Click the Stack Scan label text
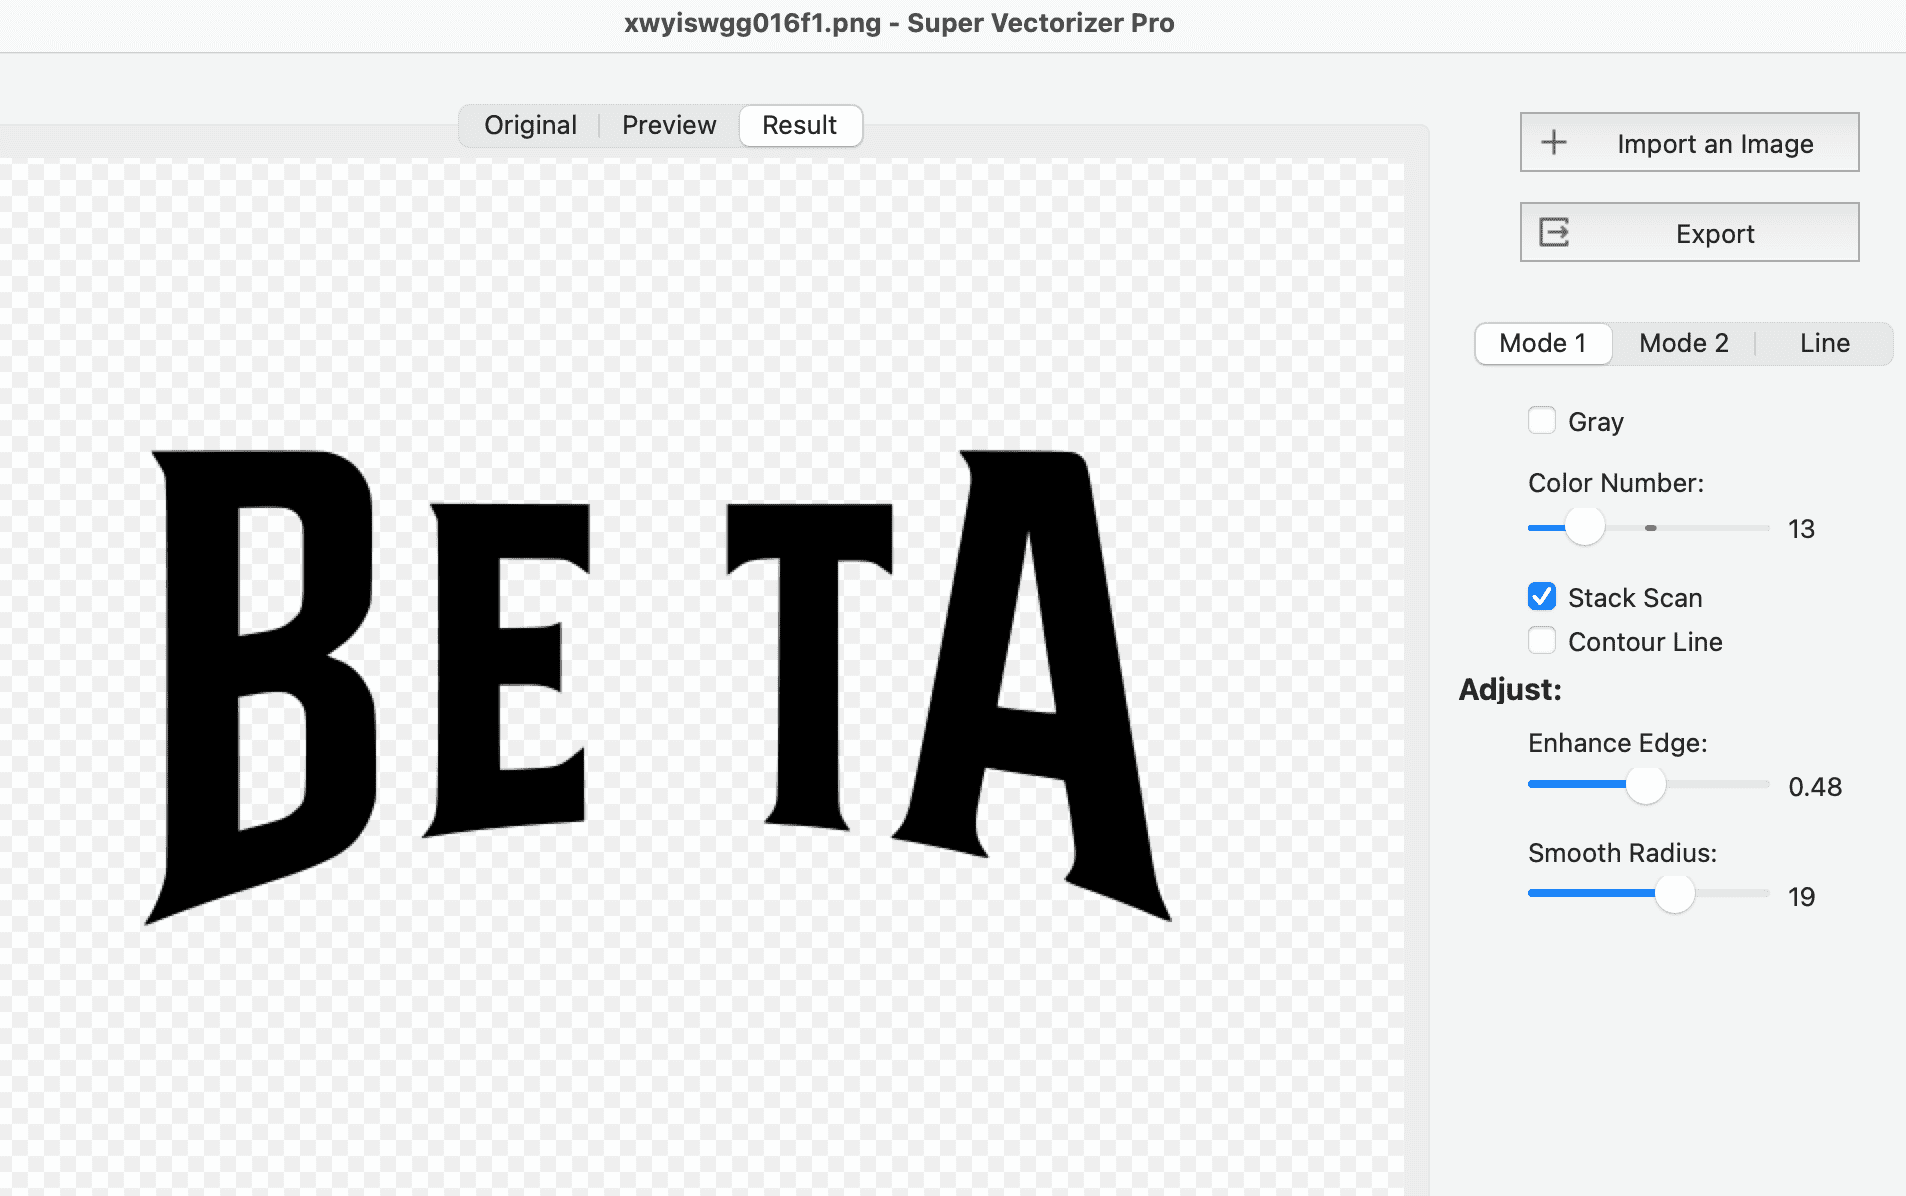The width and height of the screenshot is (1906, 1196). pyautogui.click(x=1635, y=598)
